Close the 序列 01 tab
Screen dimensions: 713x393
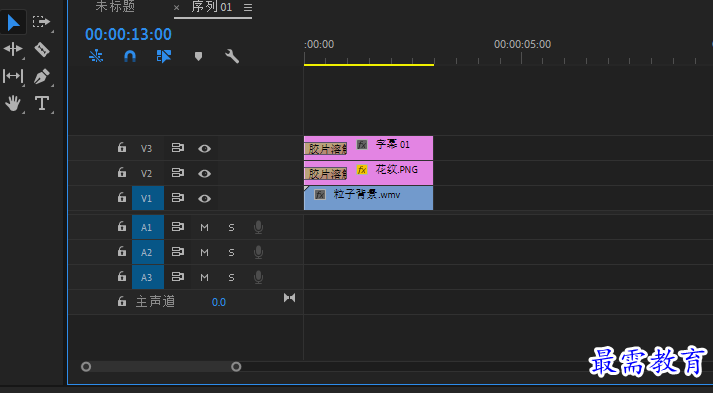tap(176, 8)
